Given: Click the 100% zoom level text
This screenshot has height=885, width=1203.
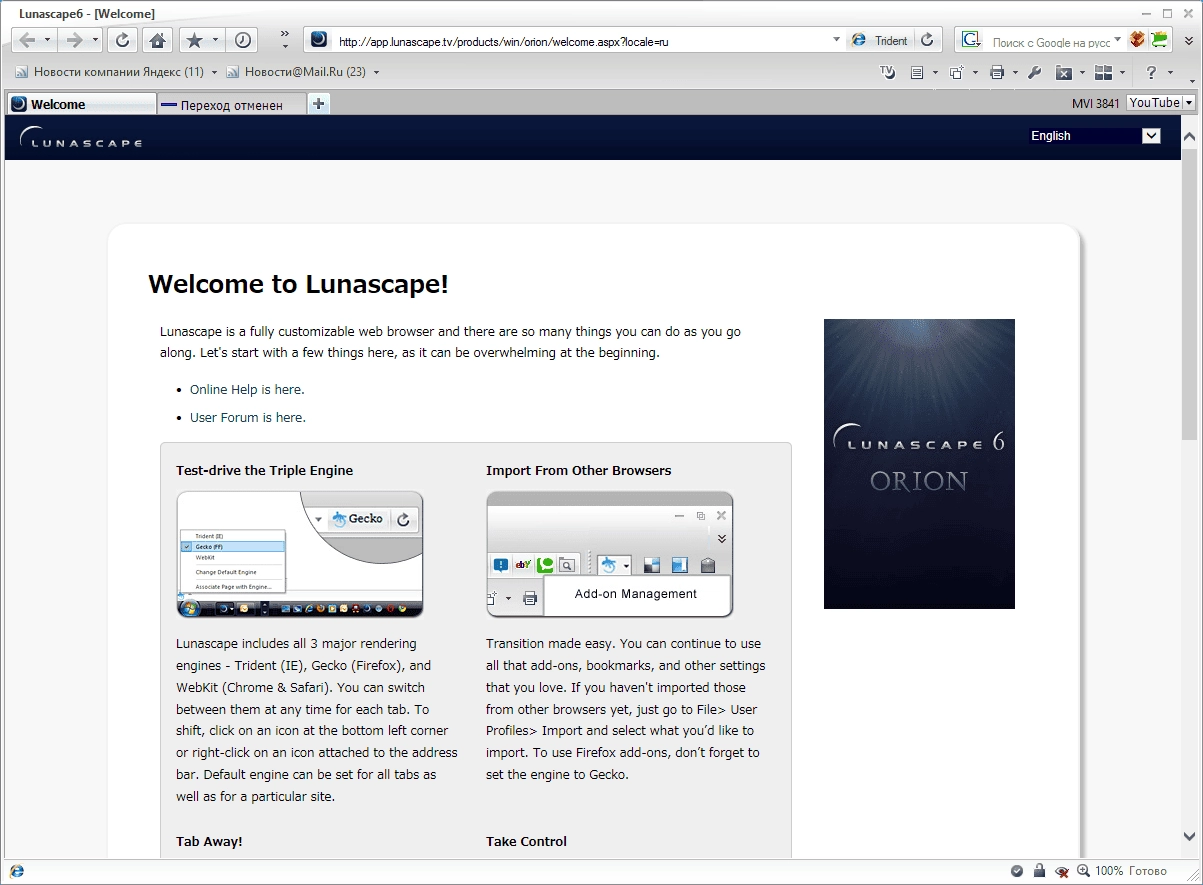Looking at the screenshot, I should tap(1109, 871).
